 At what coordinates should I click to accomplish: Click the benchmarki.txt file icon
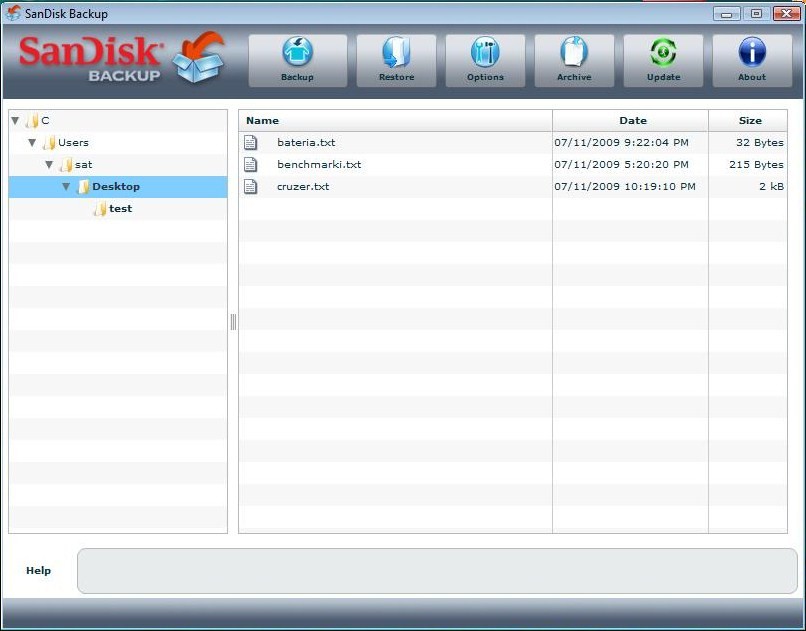point(250,164)
